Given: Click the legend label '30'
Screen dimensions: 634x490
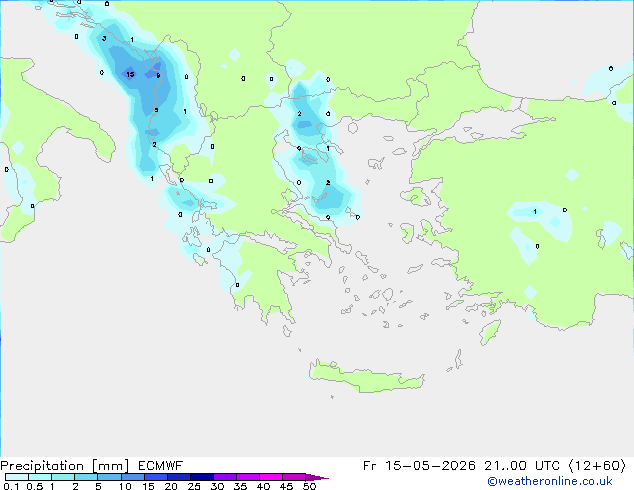Looking at the screenshot, I should click(217, 486).
